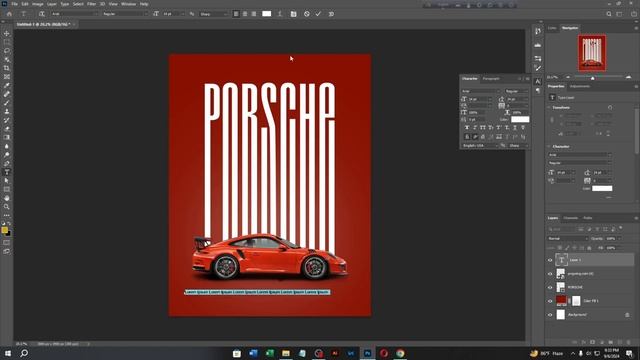Click the foreground color swatch in toolbar

pyautogui.click(x=4, y=230)
